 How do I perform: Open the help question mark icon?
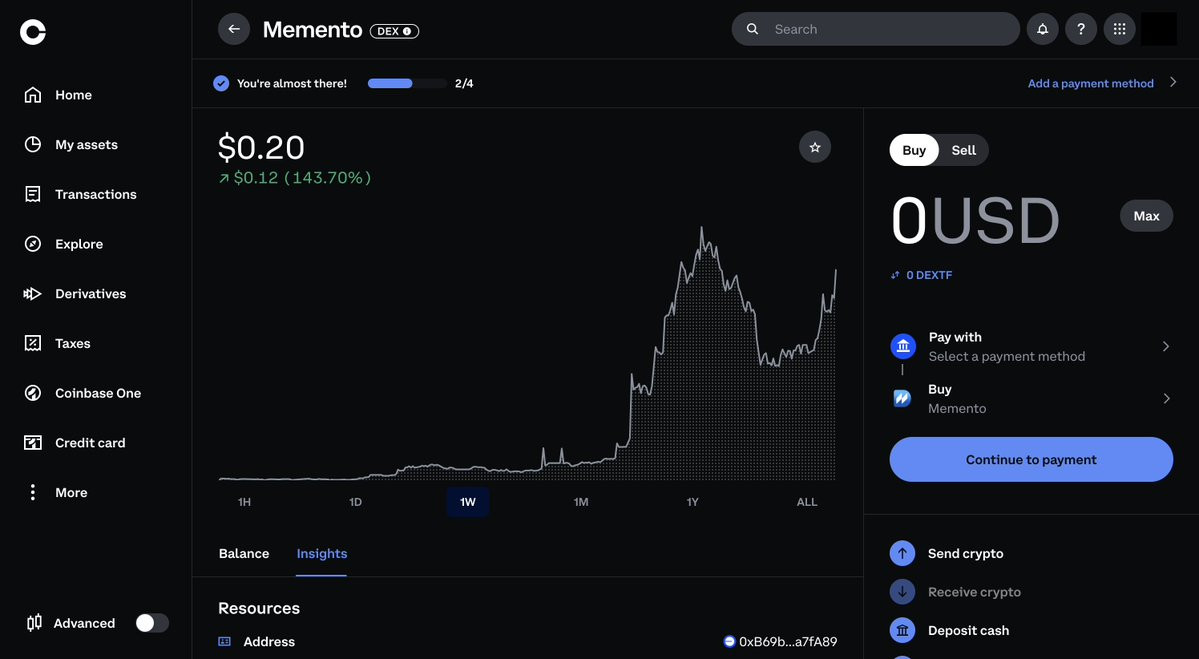[1080, 29]
